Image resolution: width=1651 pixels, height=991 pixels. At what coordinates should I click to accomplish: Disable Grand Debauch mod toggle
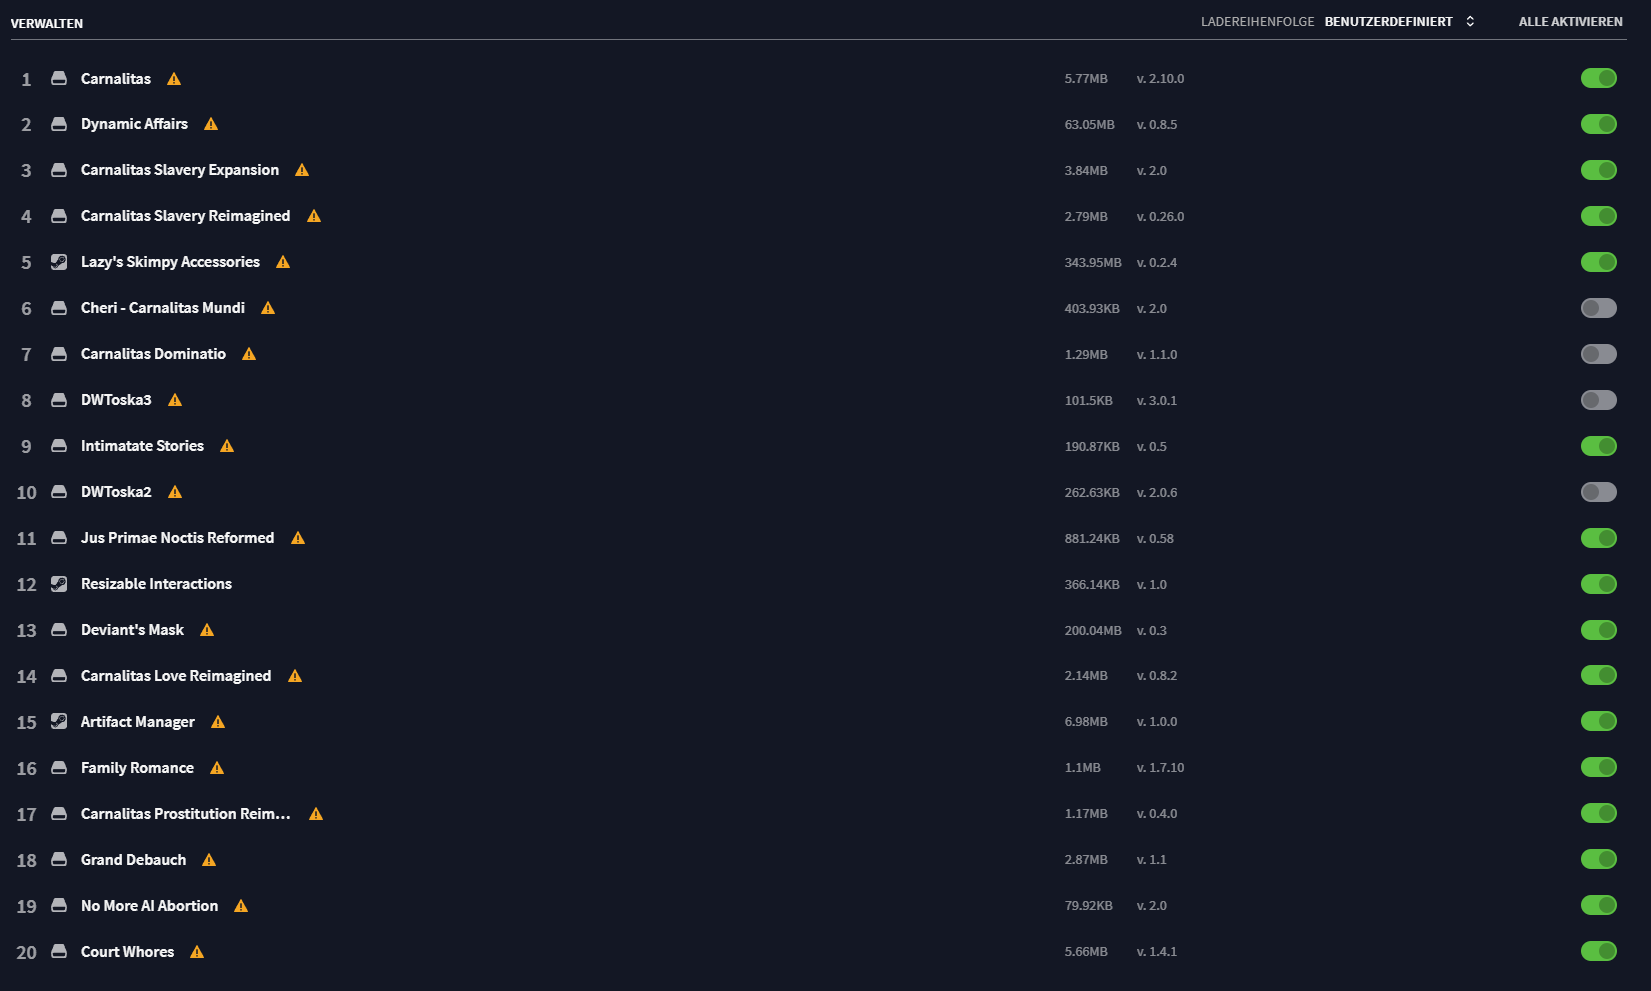click(x=1598, y=859)
